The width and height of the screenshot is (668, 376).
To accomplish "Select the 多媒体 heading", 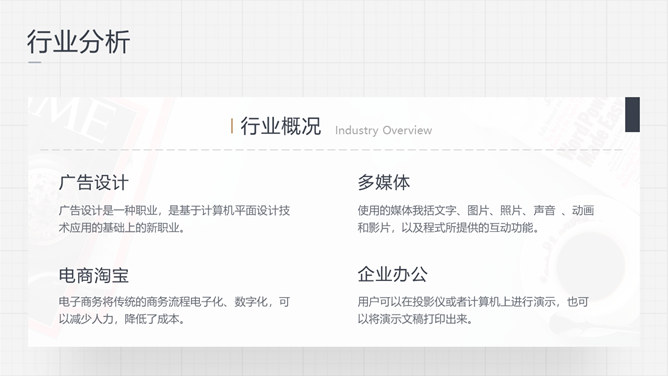I will [x=384, y=182].
